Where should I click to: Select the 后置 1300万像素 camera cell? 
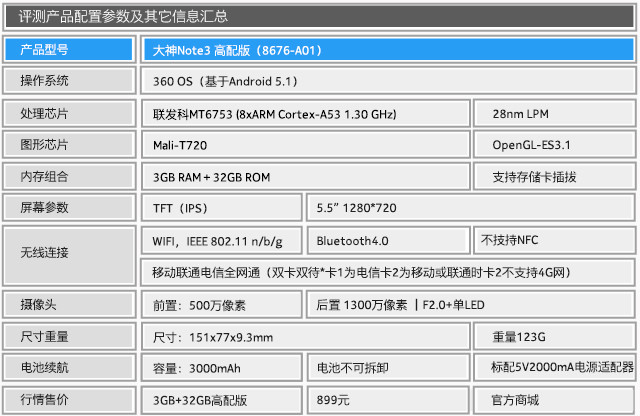tap(470, 304)
